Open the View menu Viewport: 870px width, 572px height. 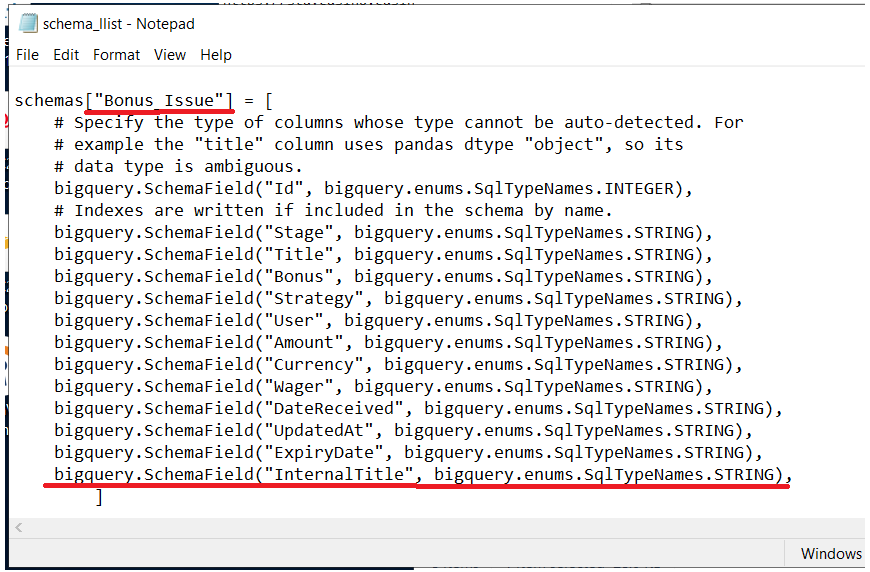pos(170,55)
